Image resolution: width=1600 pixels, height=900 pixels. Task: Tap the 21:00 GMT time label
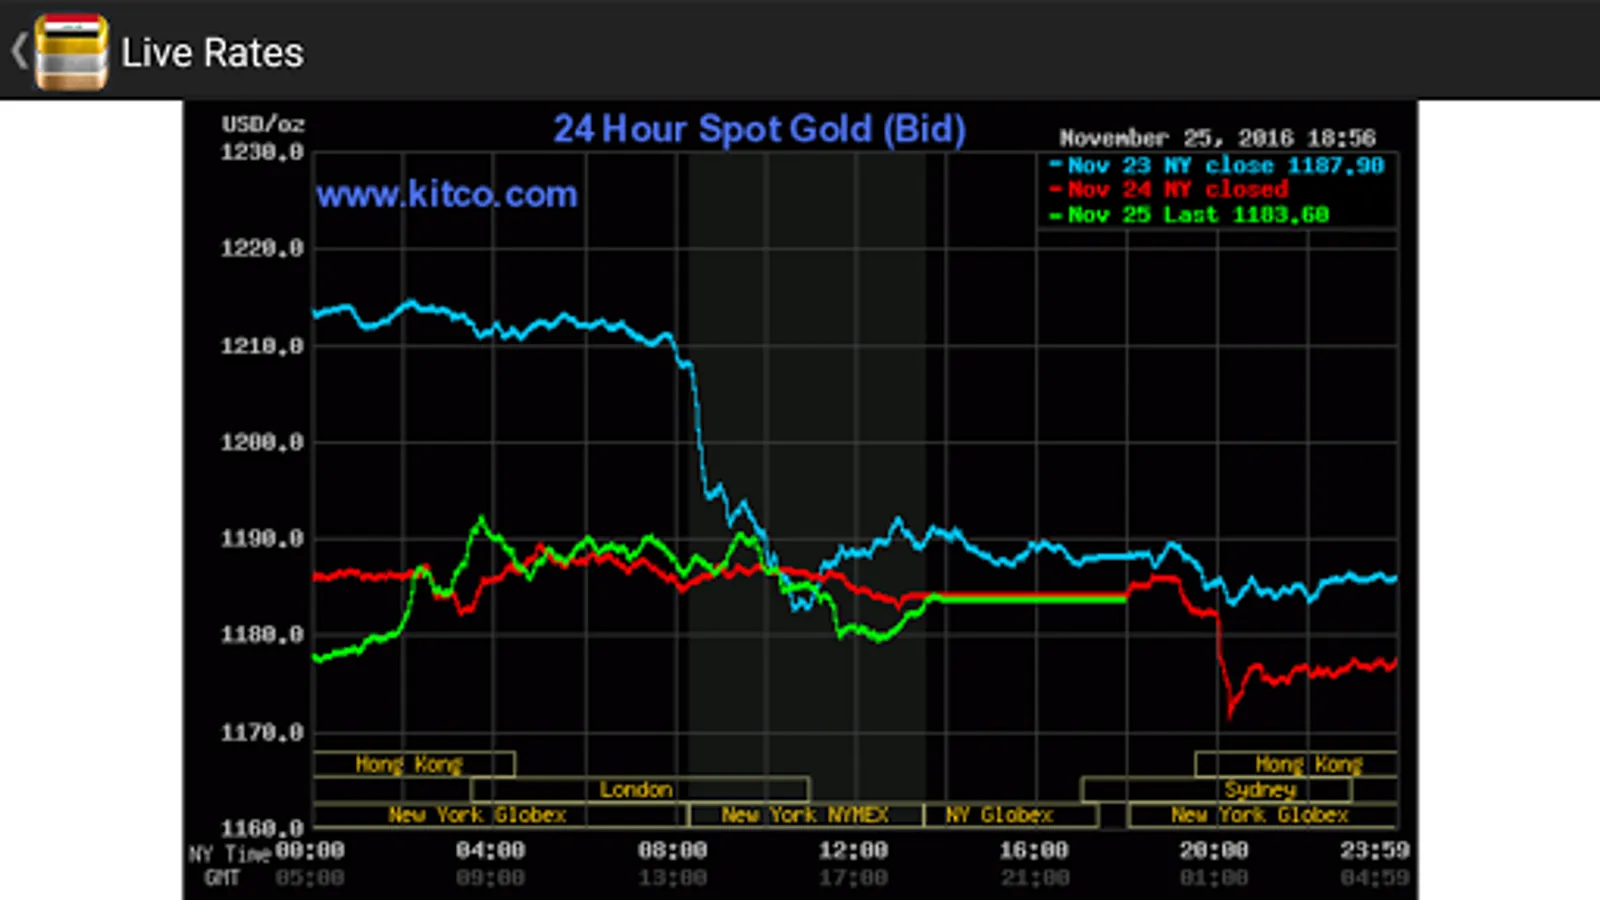[1034, 878]
